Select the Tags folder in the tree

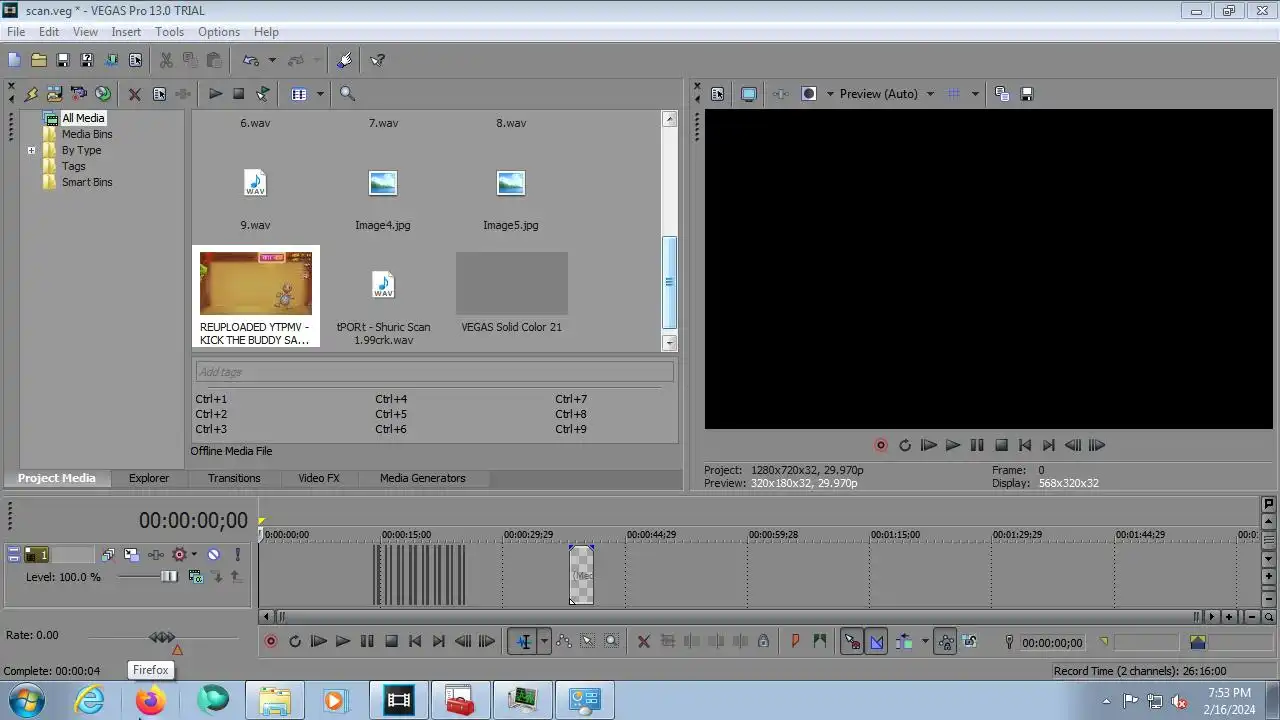pyautogui.click(x=74, y=166)
